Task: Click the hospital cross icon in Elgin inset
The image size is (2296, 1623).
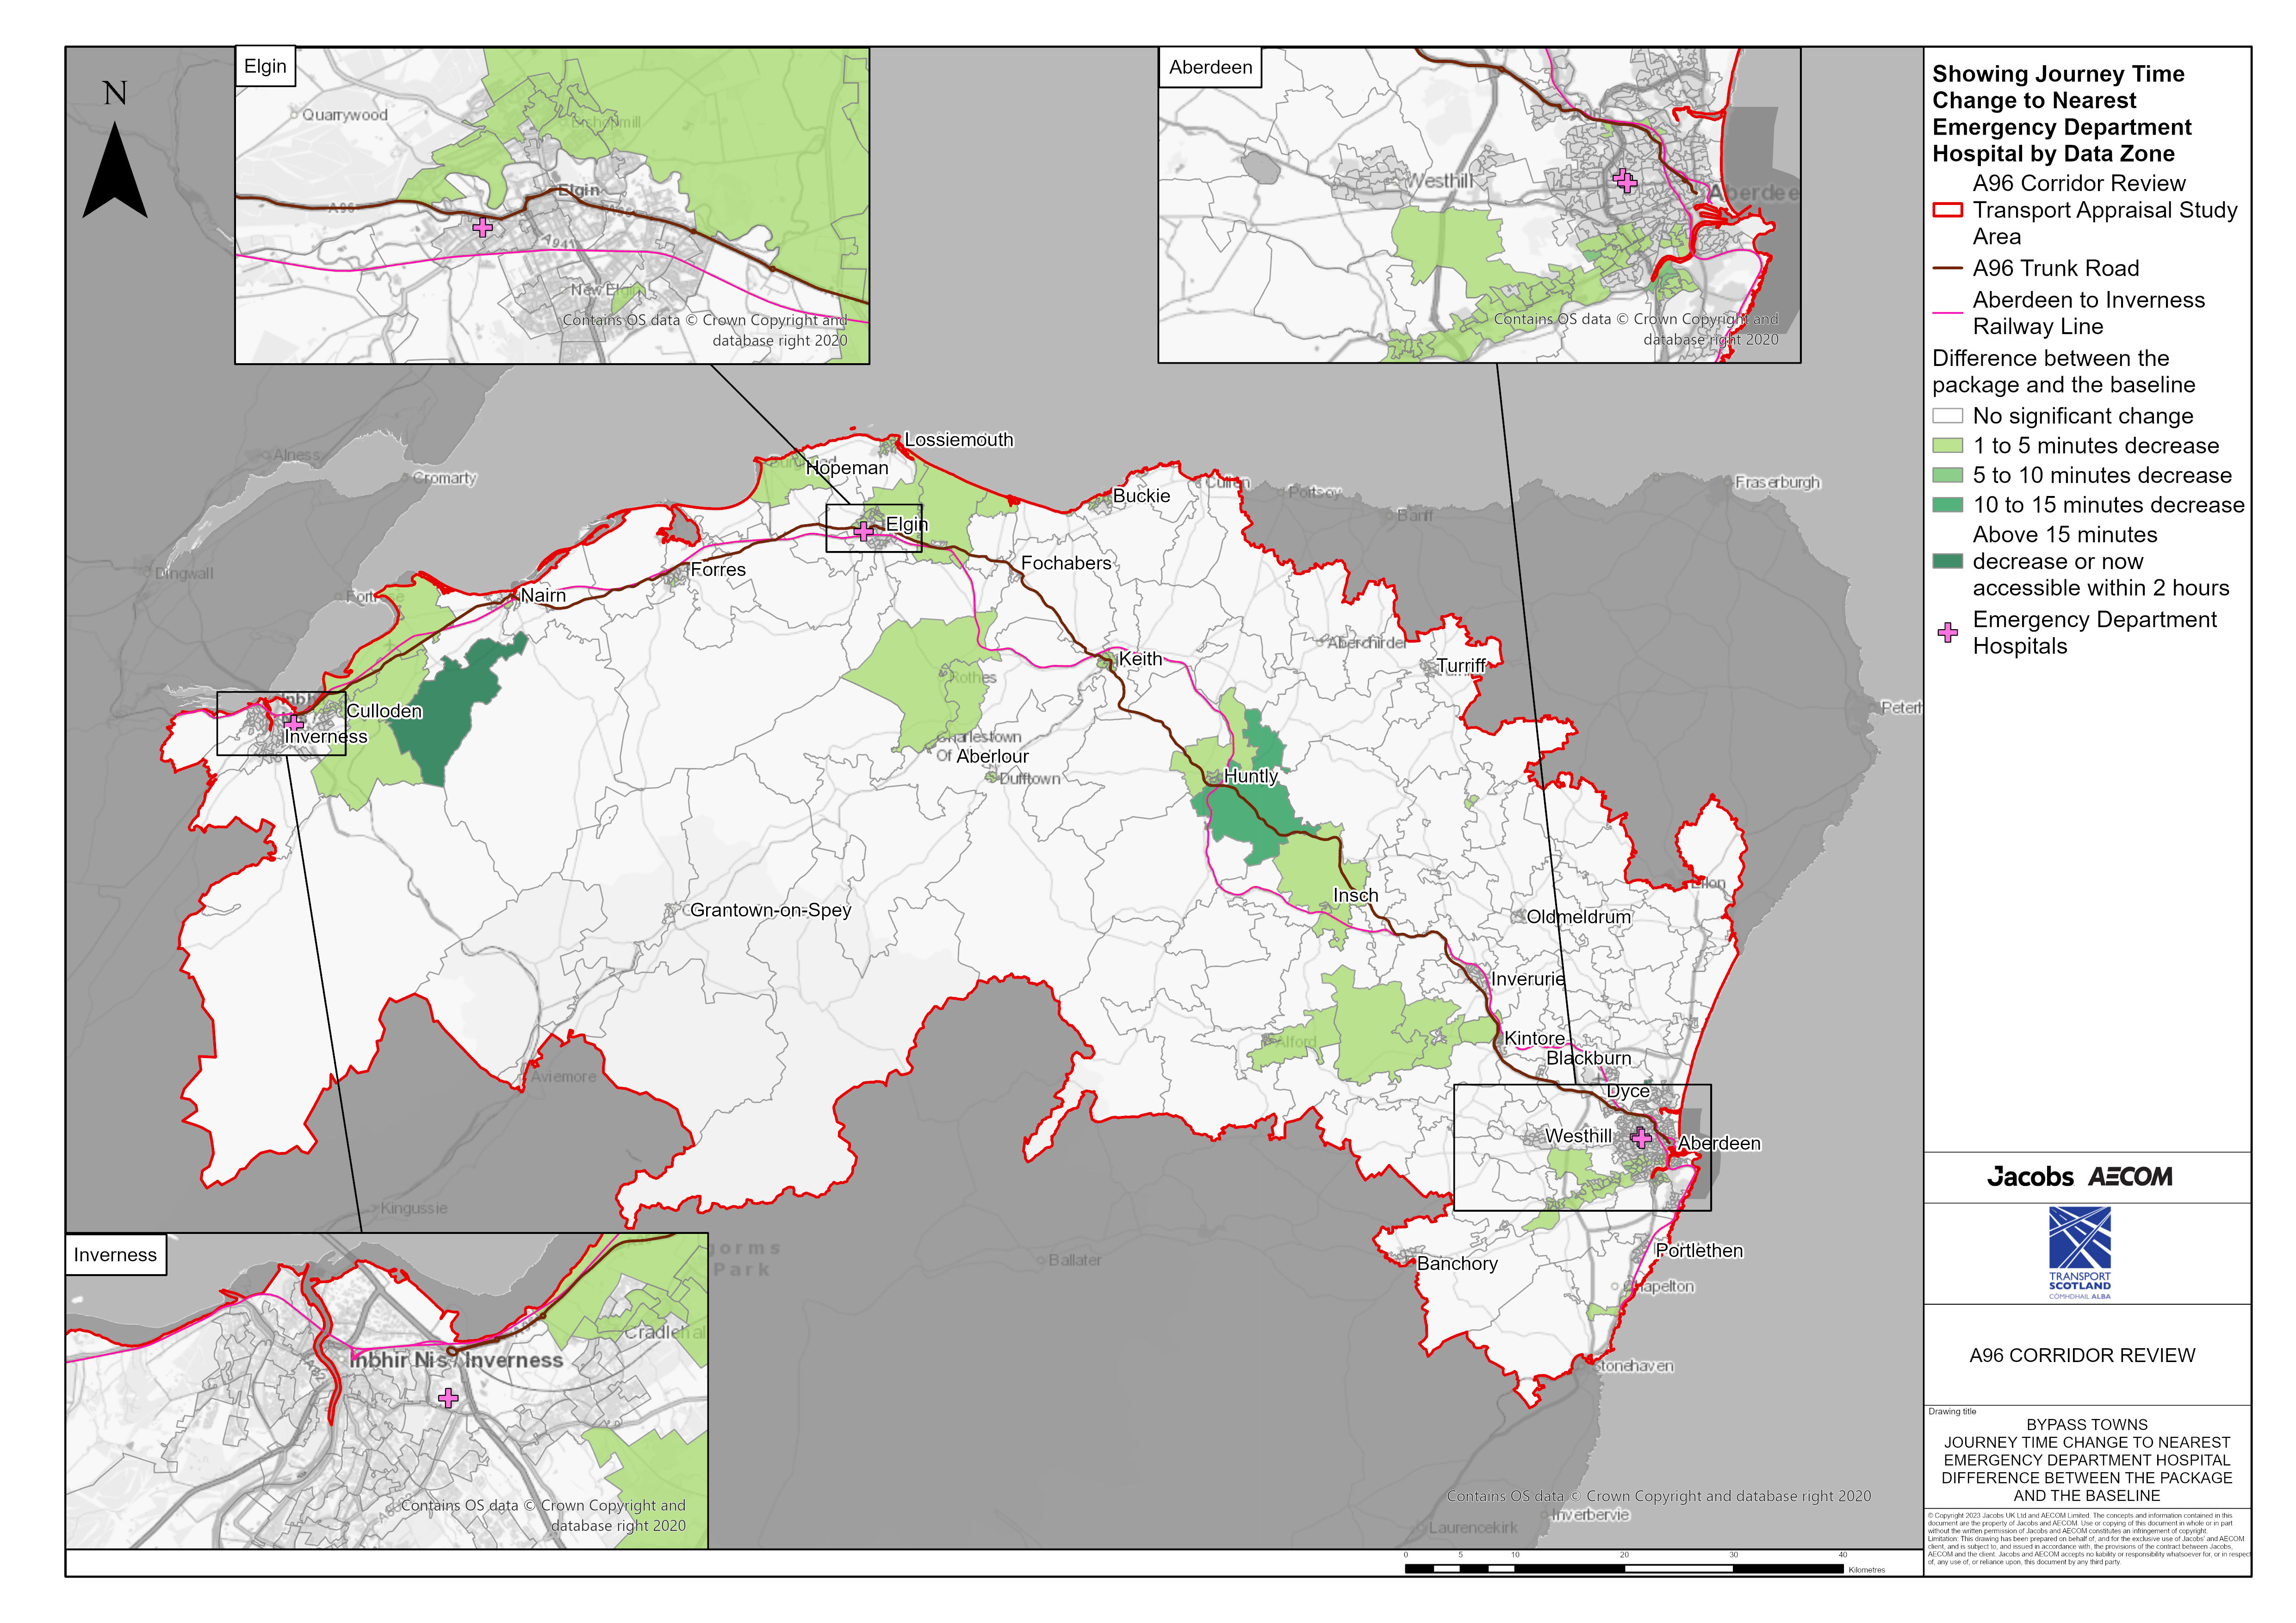Action: tap(482, 228)
